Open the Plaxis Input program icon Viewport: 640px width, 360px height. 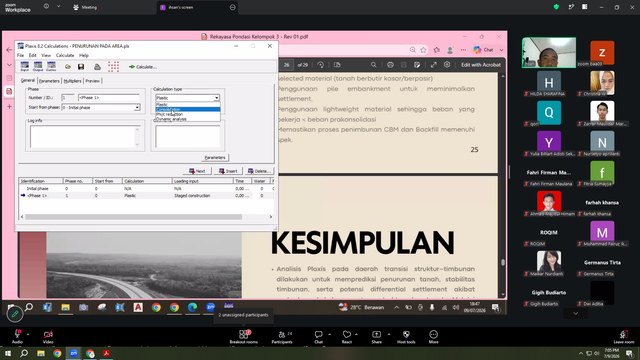point(25,66)
